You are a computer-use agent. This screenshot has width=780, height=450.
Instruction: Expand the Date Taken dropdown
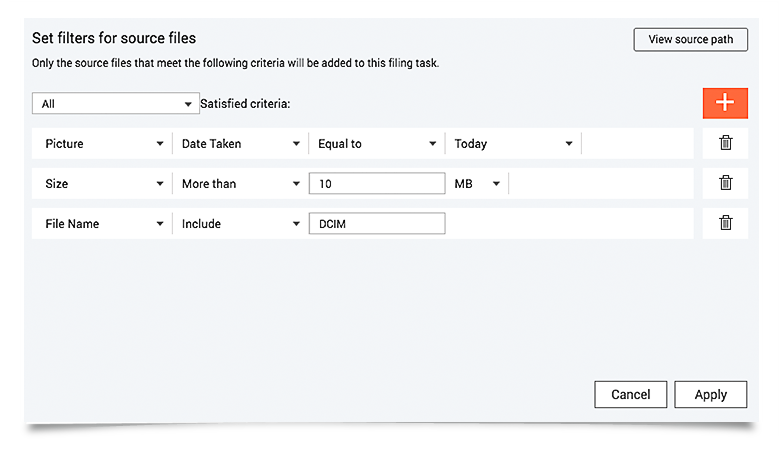tap(240, 144)
